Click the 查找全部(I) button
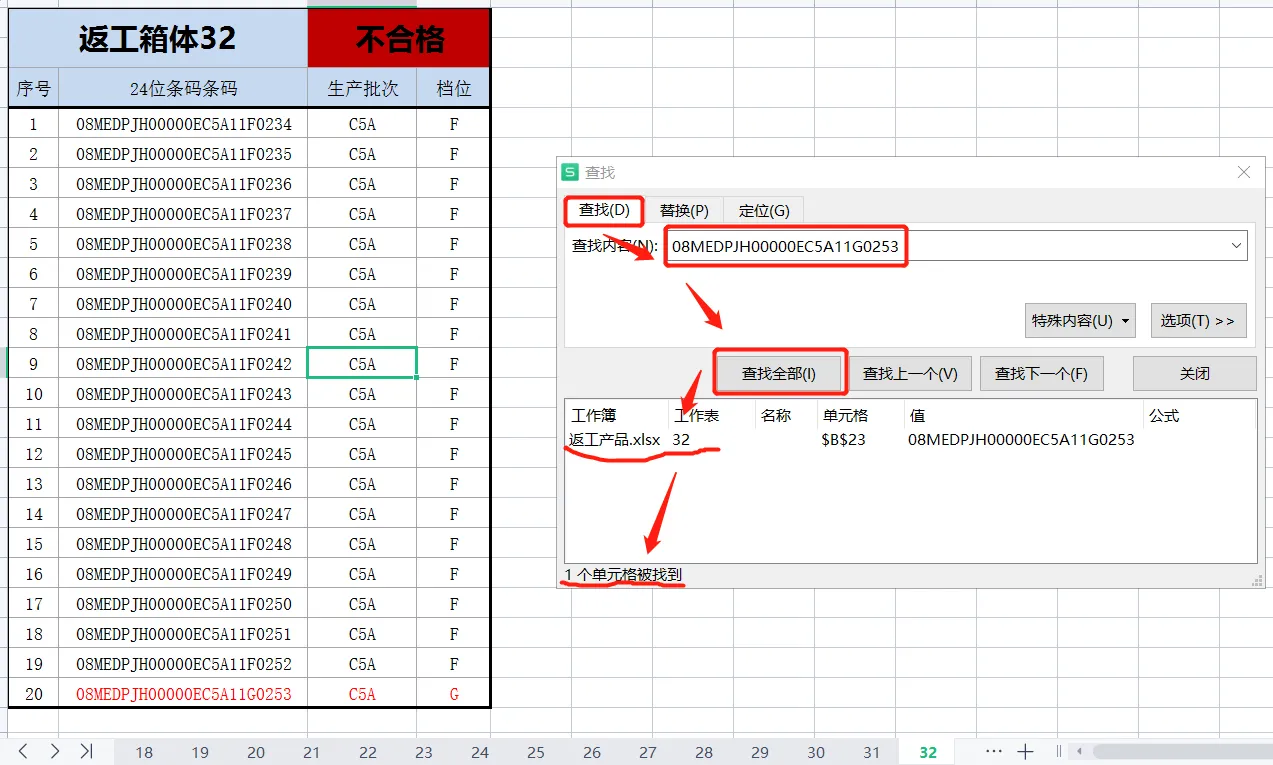Screen dimensions: 1273x765 779,373
